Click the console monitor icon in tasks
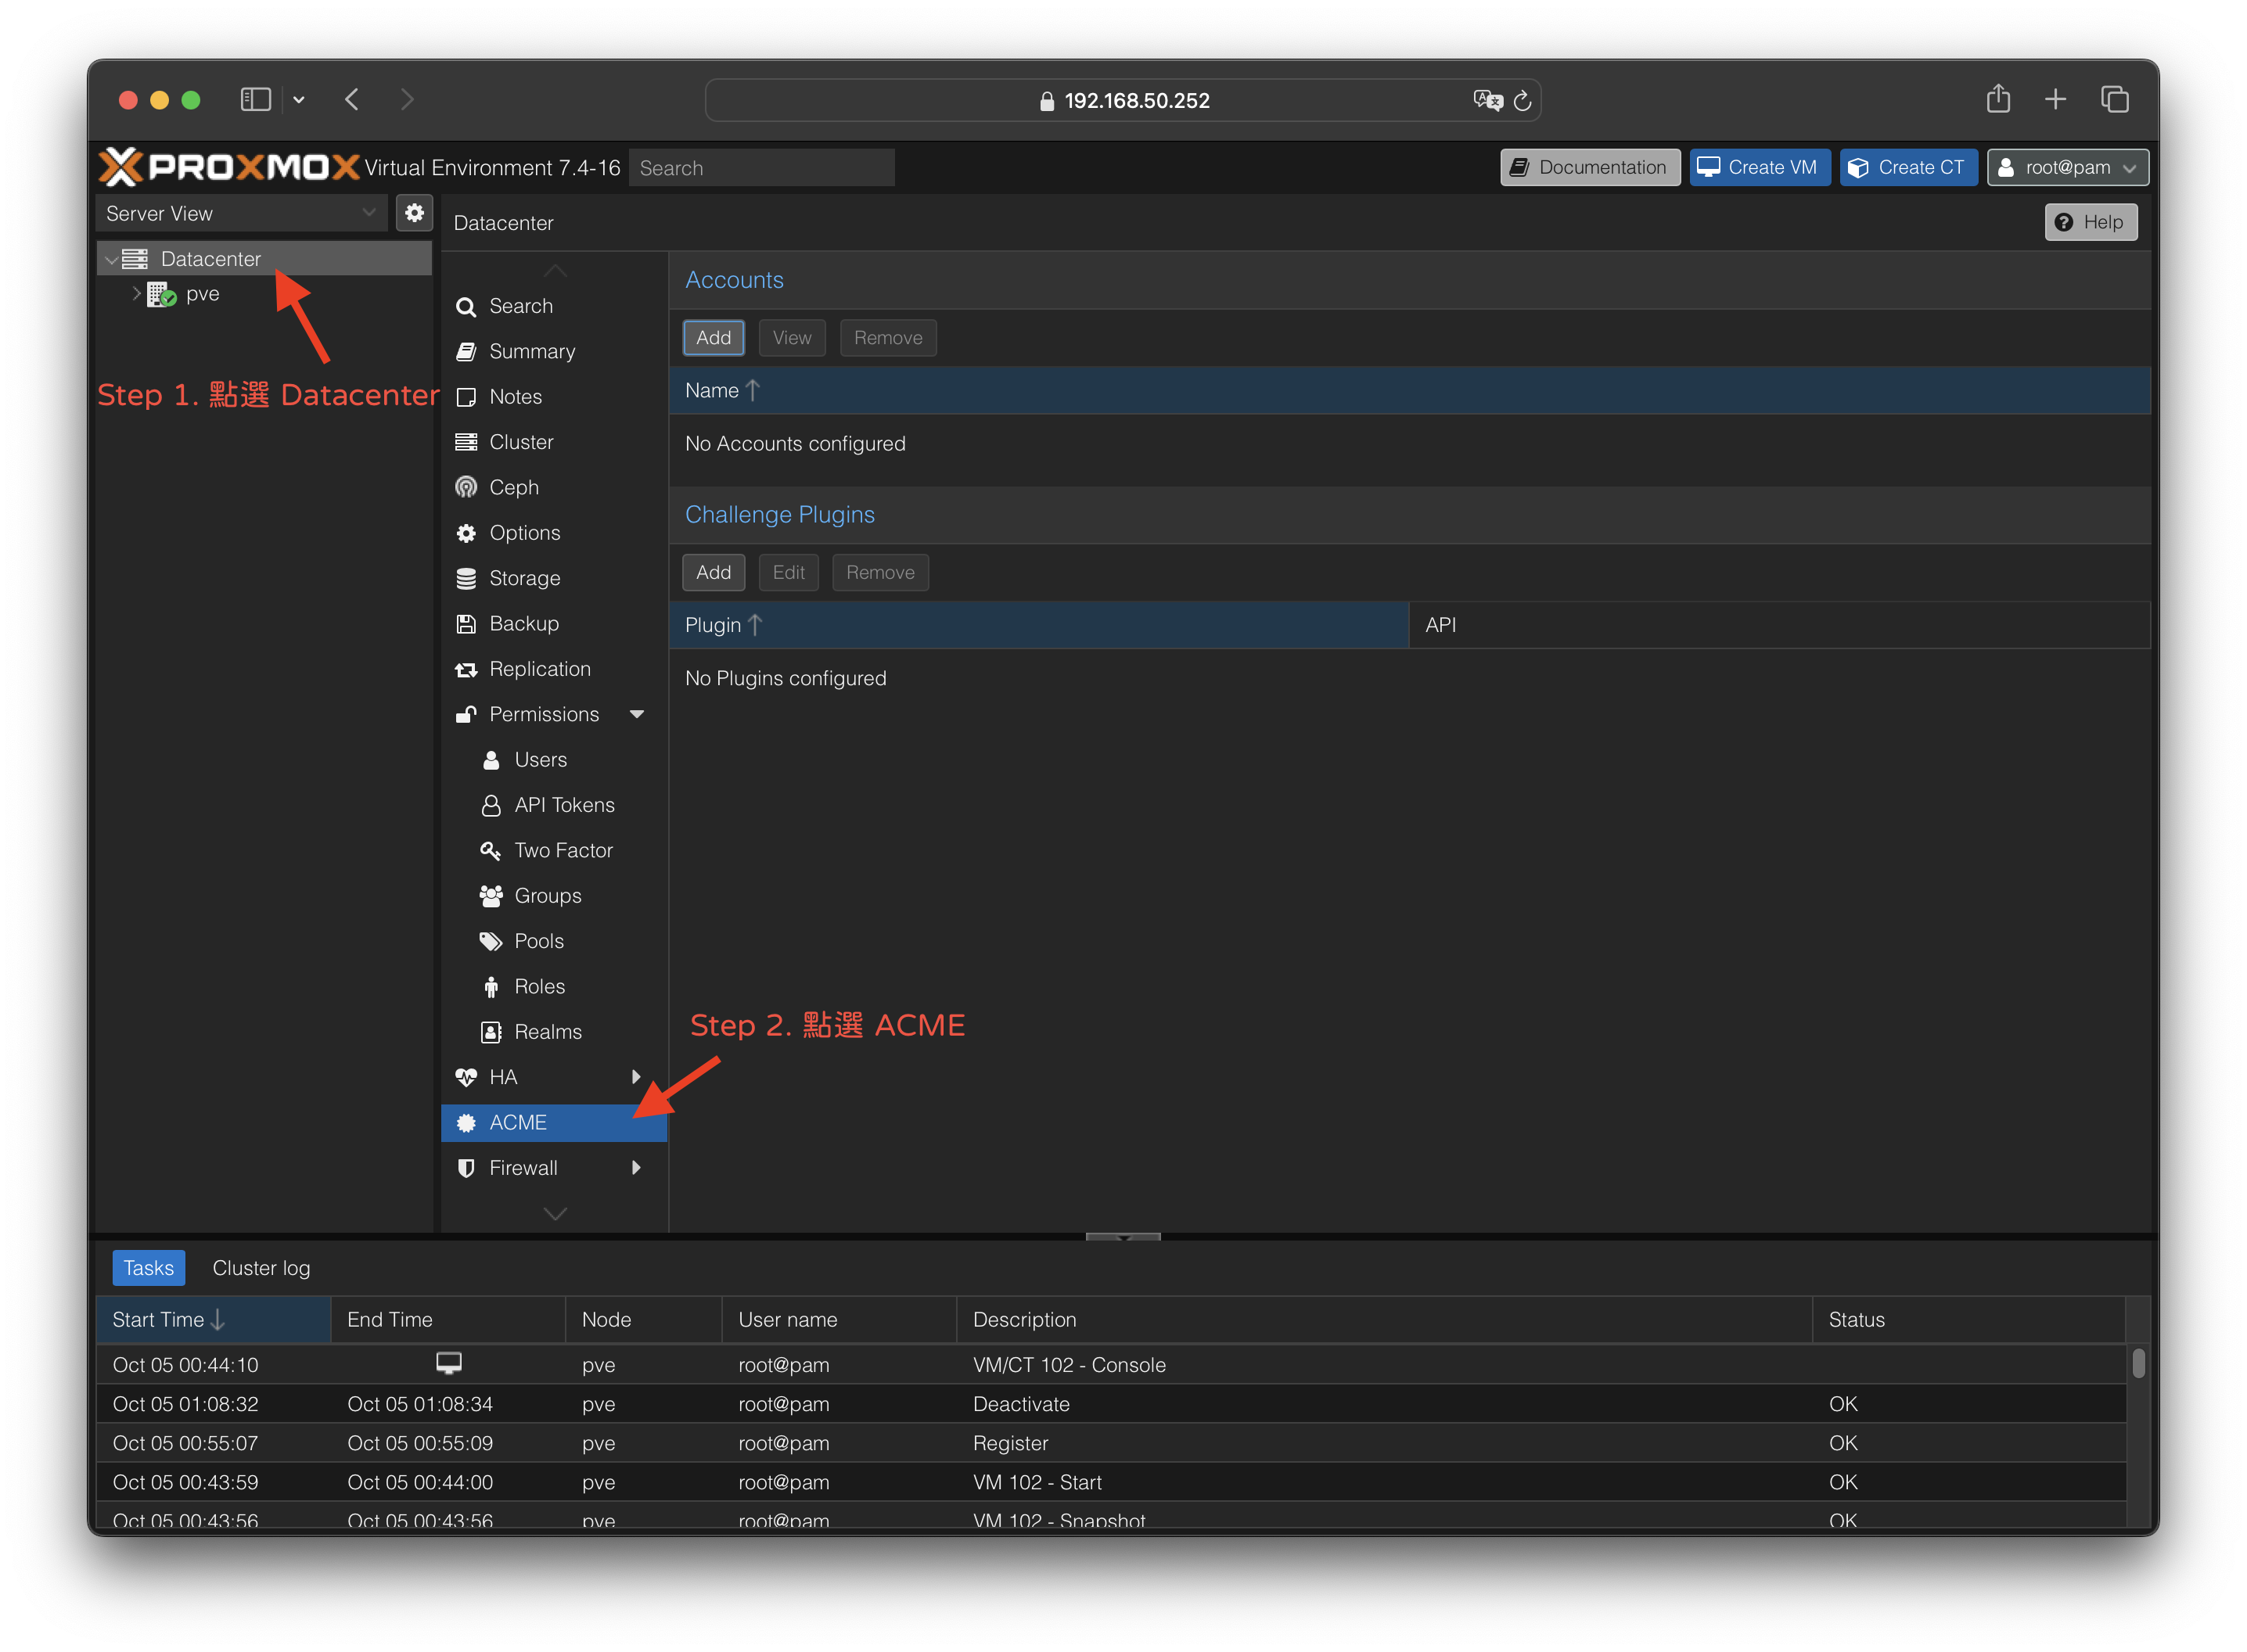 coord(449,1363)
